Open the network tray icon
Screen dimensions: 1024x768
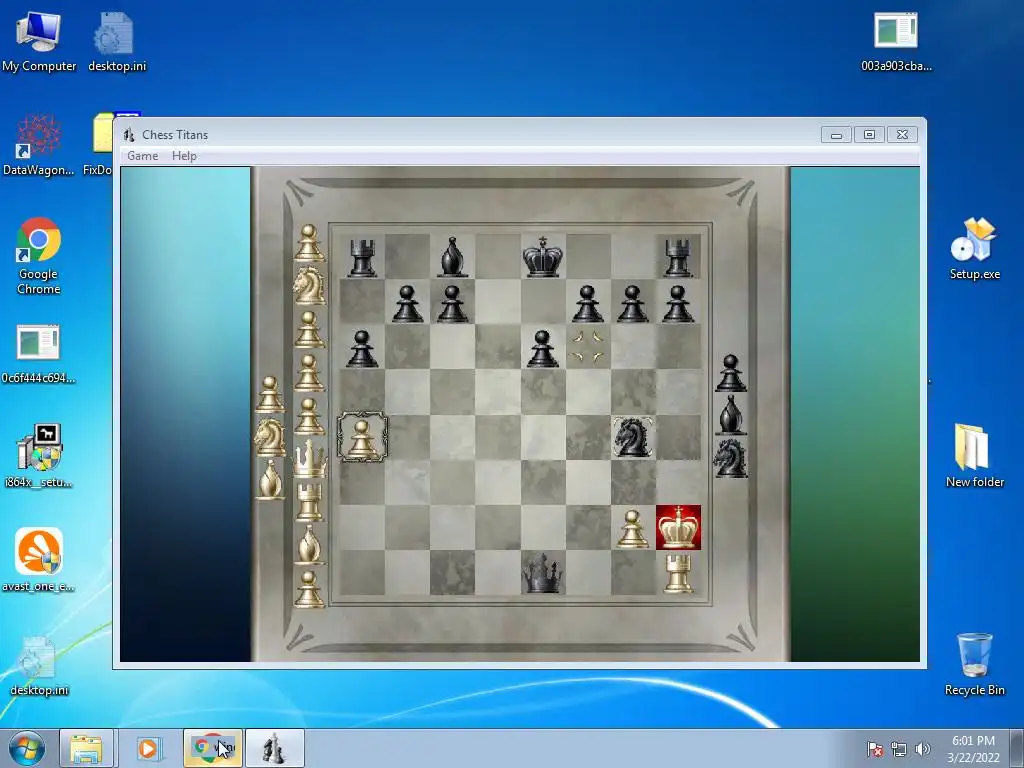pyautogui.click(x=899, y=749)
